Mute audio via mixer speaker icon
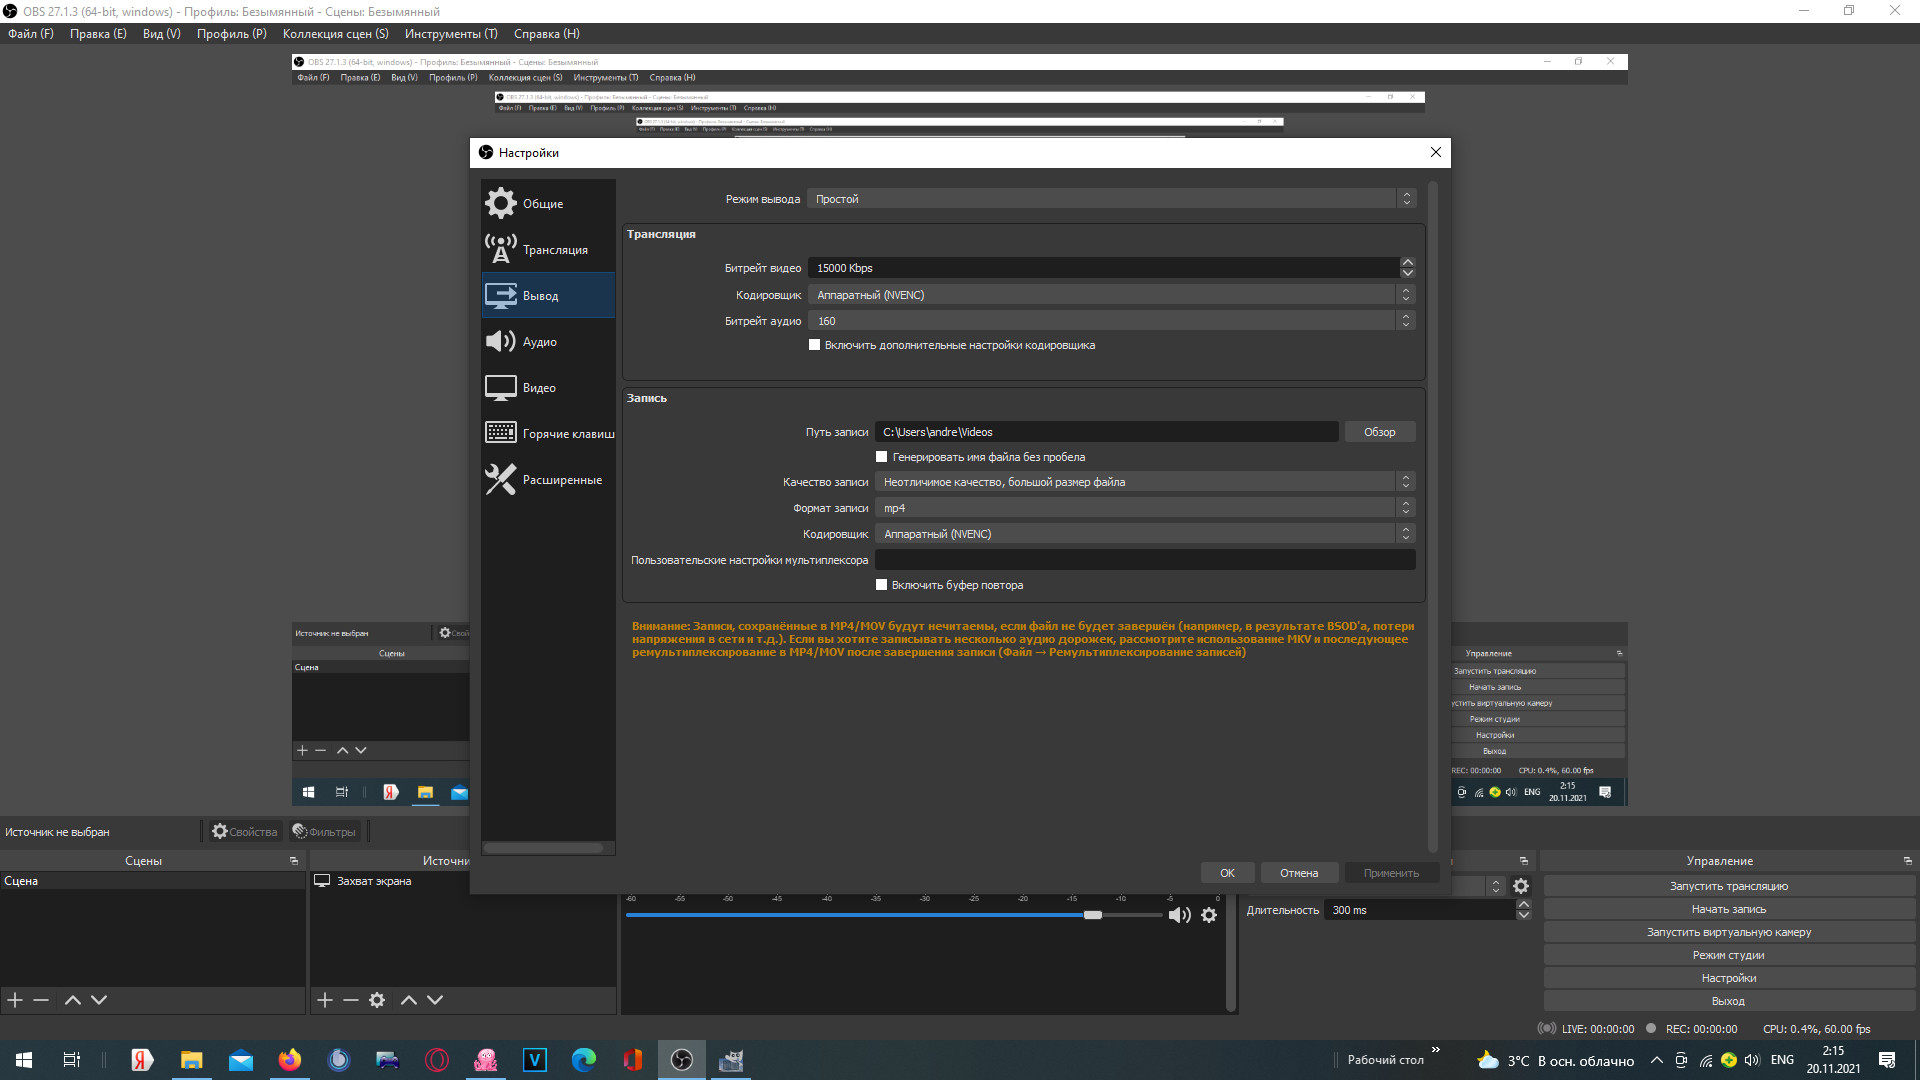1920x1080 pixels. [x=1179, y=915]
